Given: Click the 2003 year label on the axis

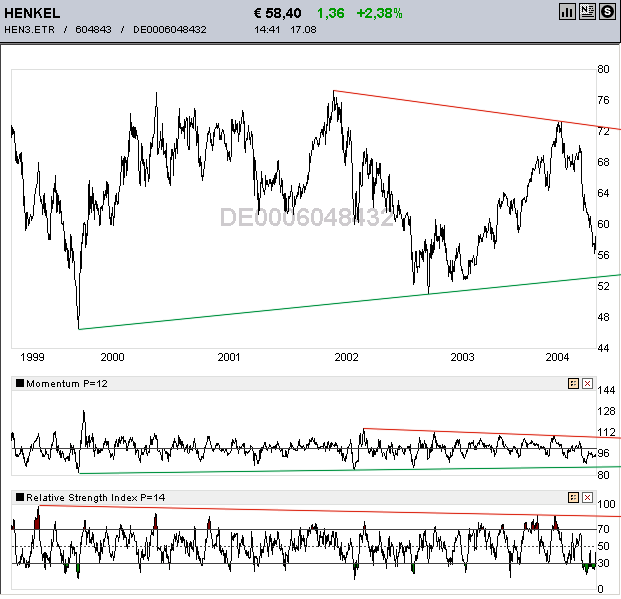Looking at the screenshot, I should coord(462,357).
